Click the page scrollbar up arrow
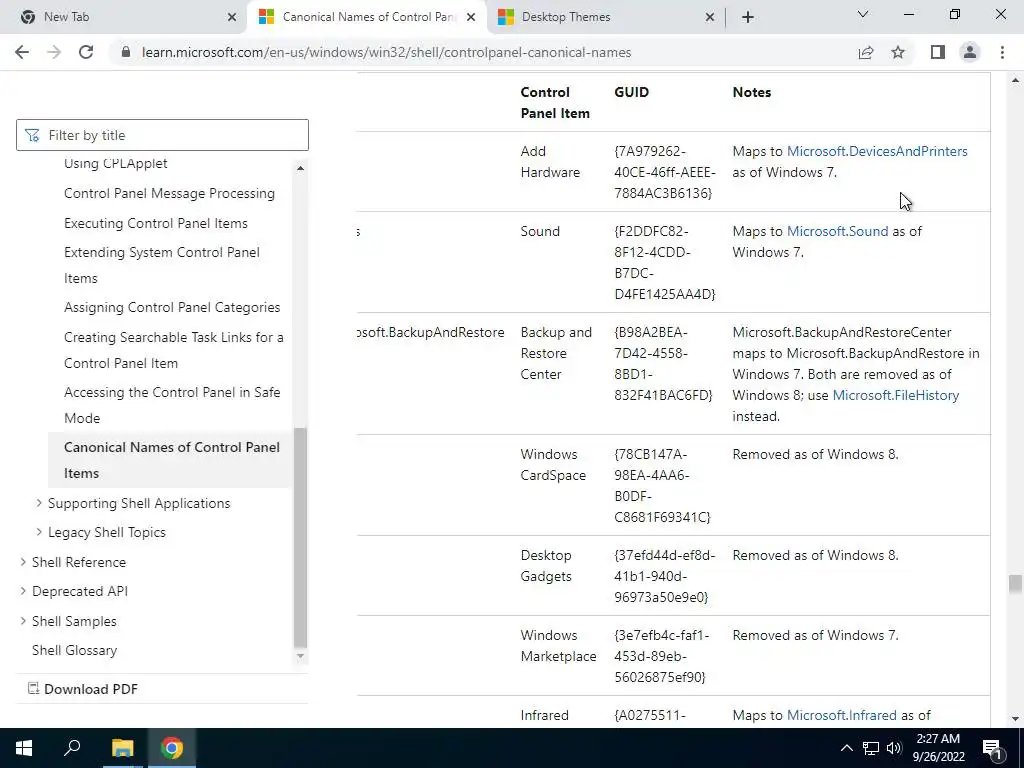Image resolution: width=1024 pixels, height=768 pixels. (1015, 80)
